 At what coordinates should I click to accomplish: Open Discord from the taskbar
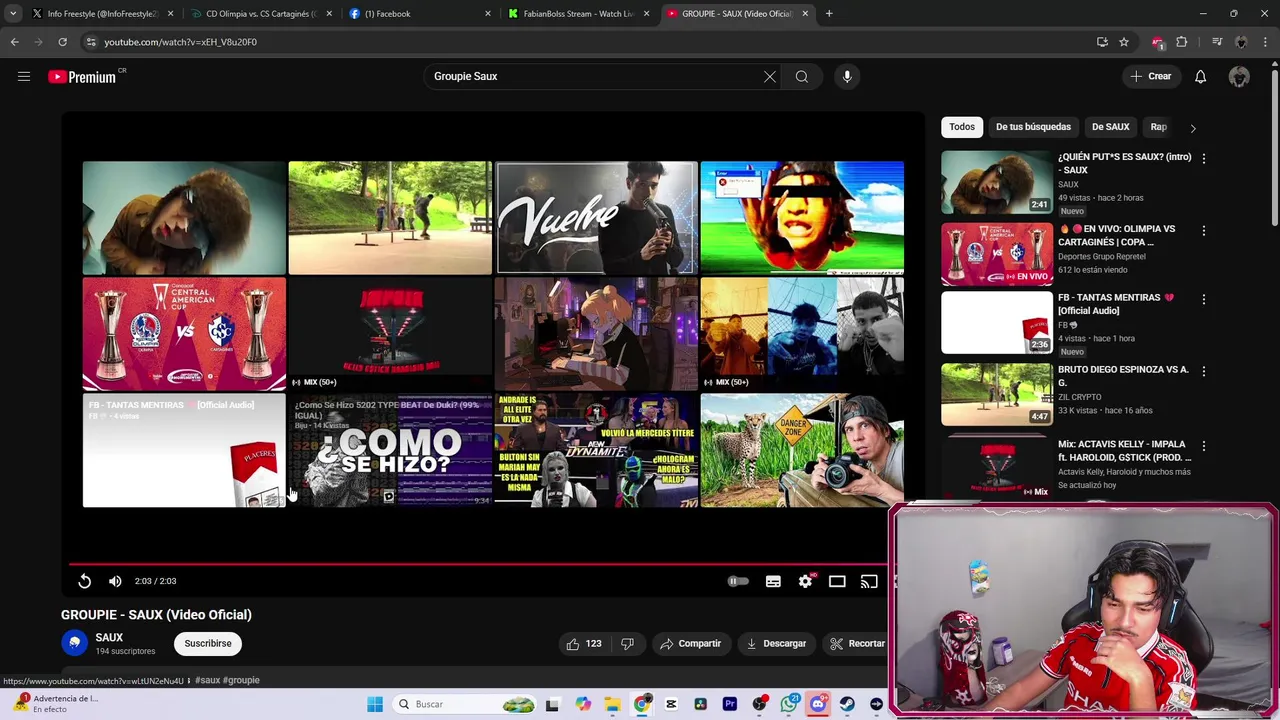click(818, 704)
